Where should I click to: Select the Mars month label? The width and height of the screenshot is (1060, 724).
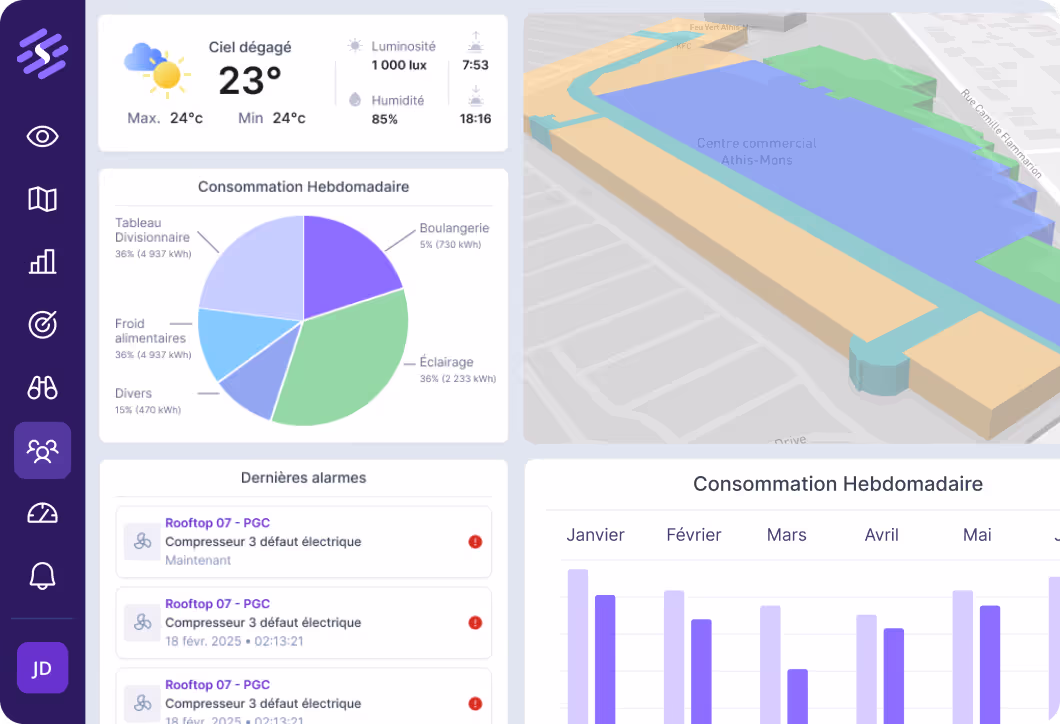787,535
